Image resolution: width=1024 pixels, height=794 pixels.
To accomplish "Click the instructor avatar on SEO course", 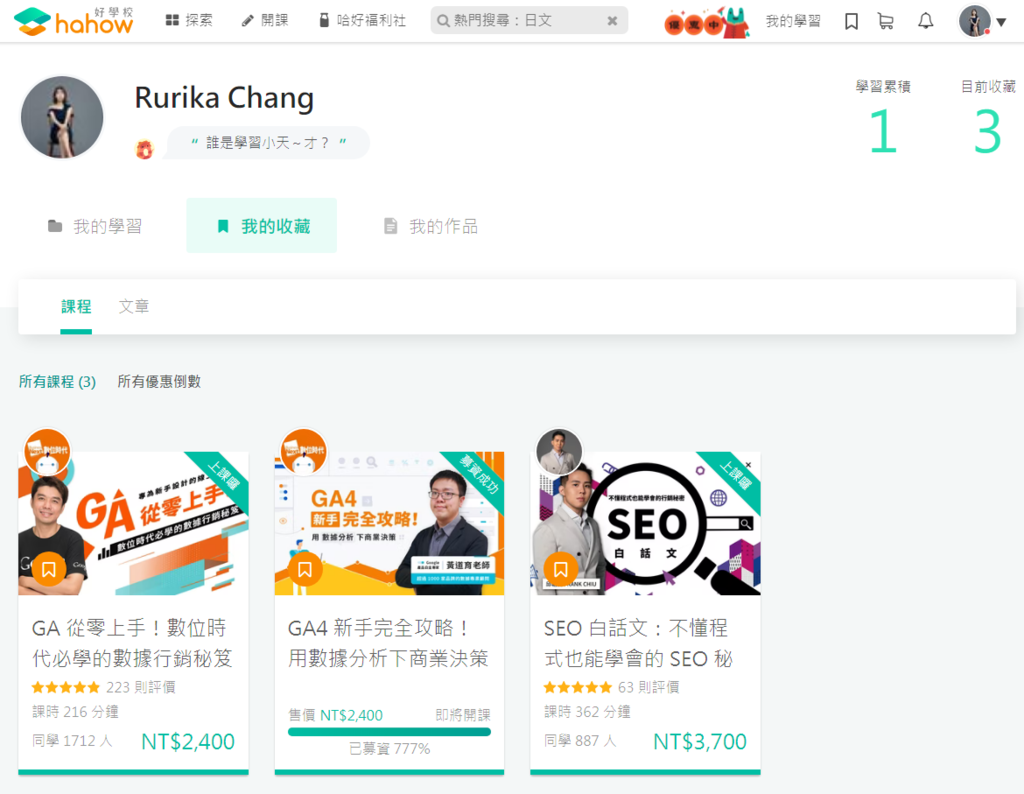I will (x=558, y=453).
